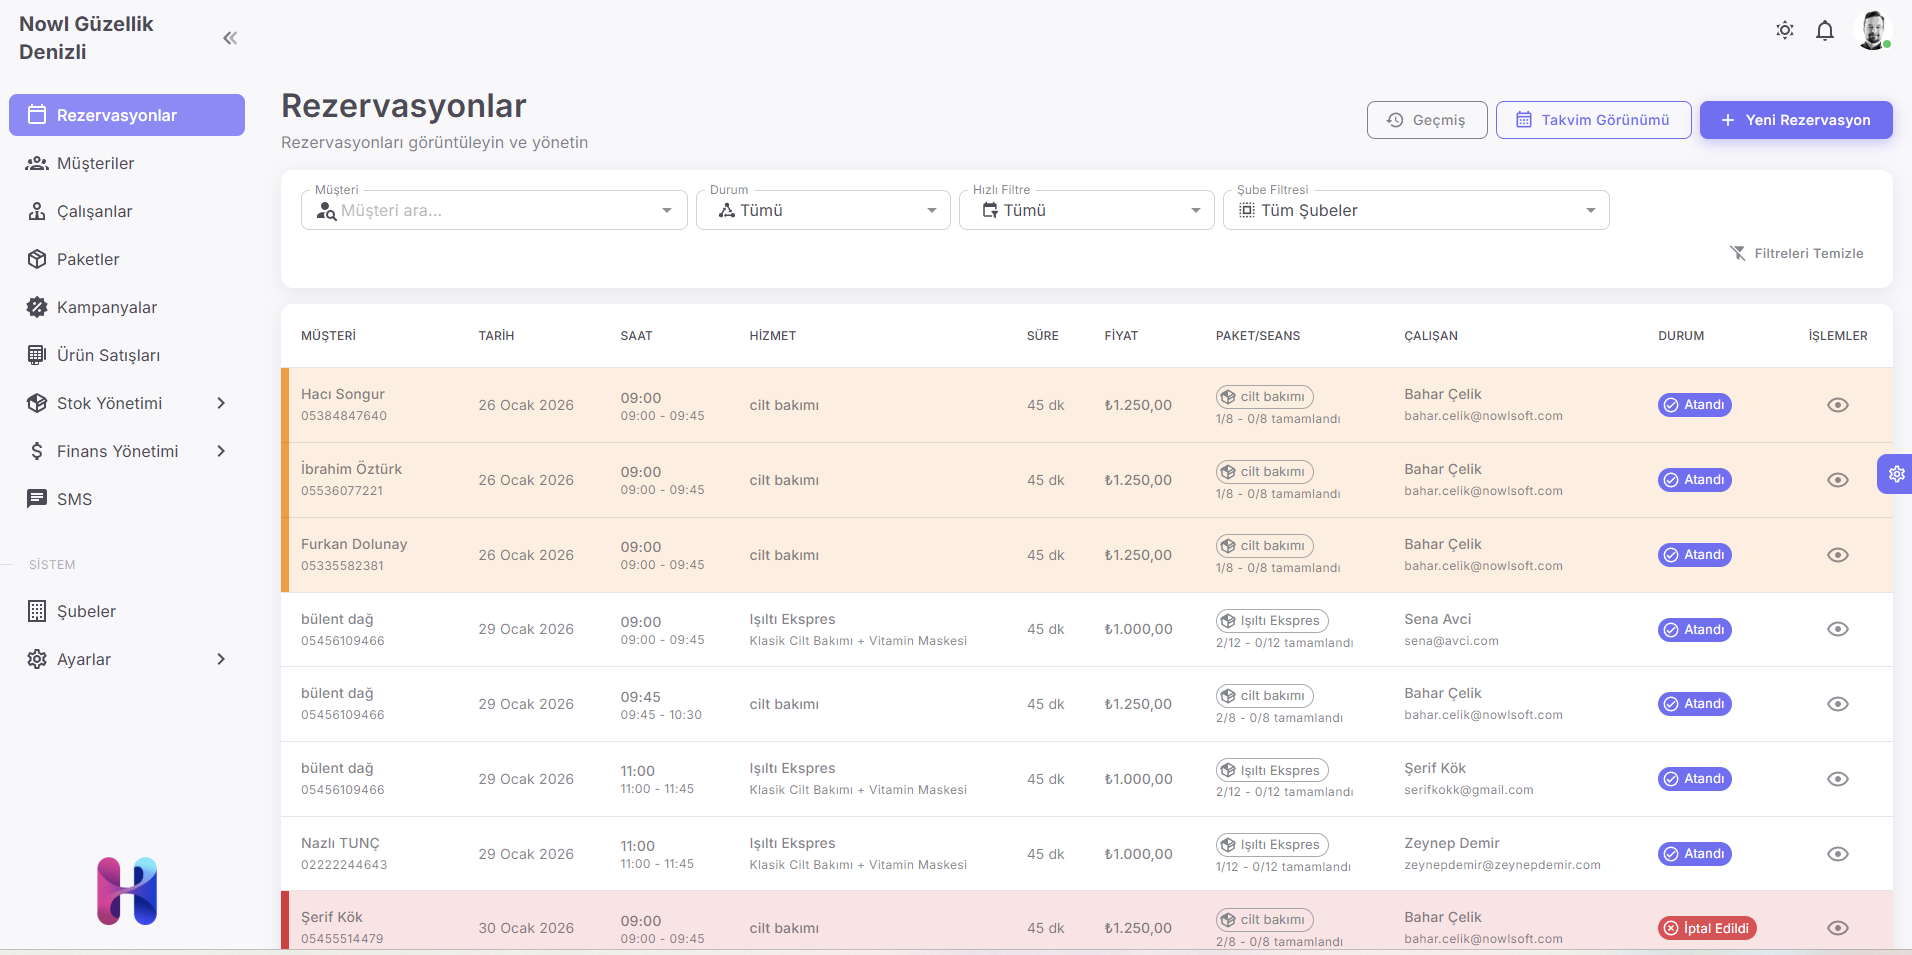Click Yeni Rezervasyon button
The height and width of the screenshot is (955, 1912).
pyautogui.click(x=1795, y=120)
